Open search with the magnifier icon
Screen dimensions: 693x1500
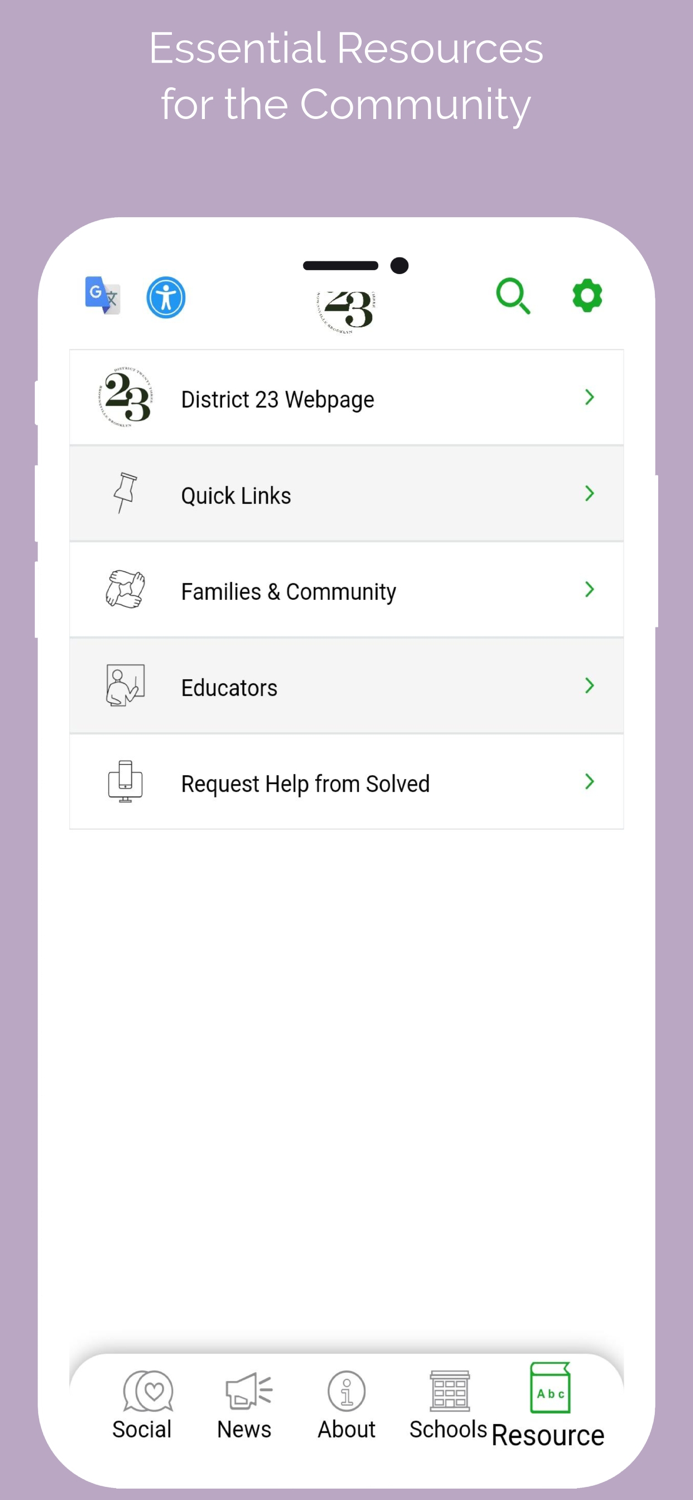tap(513, 296)
